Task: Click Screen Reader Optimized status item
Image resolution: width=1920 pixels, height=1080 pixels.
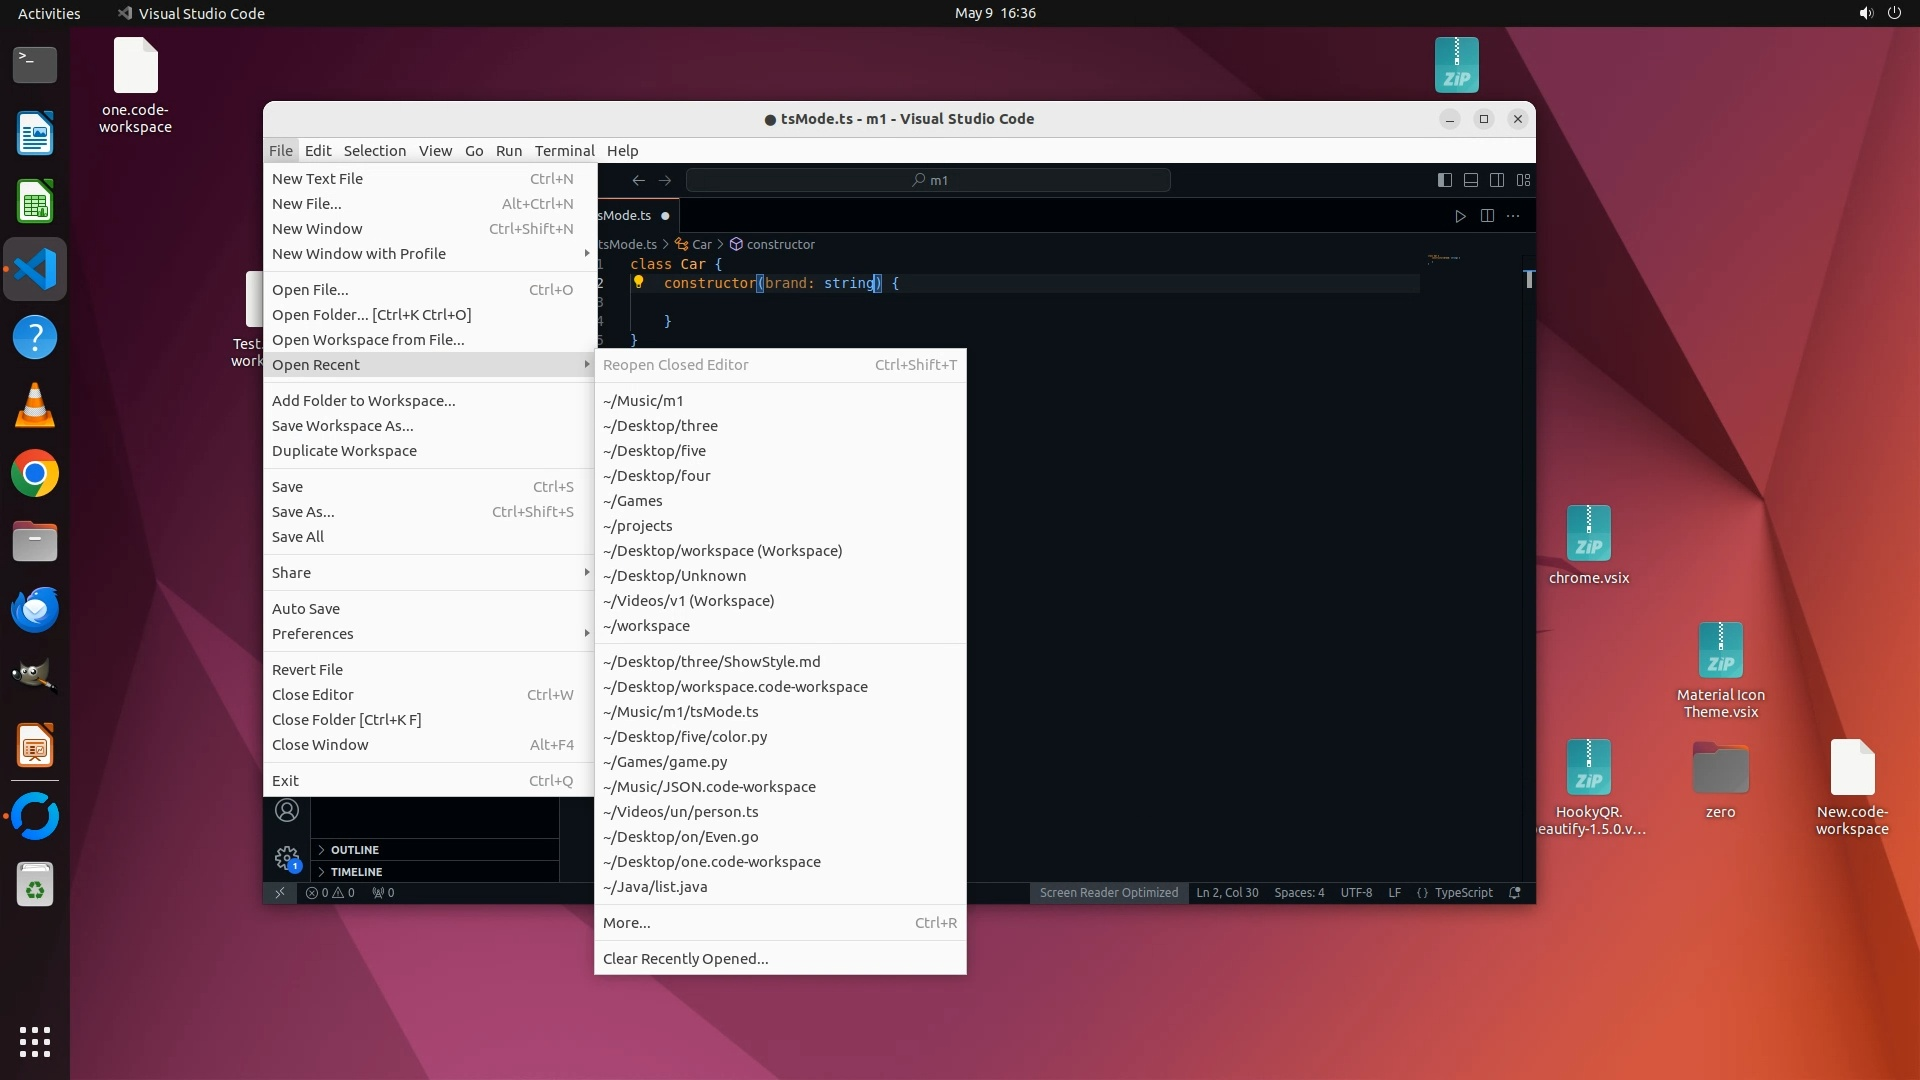Action: coord(1108,893)
